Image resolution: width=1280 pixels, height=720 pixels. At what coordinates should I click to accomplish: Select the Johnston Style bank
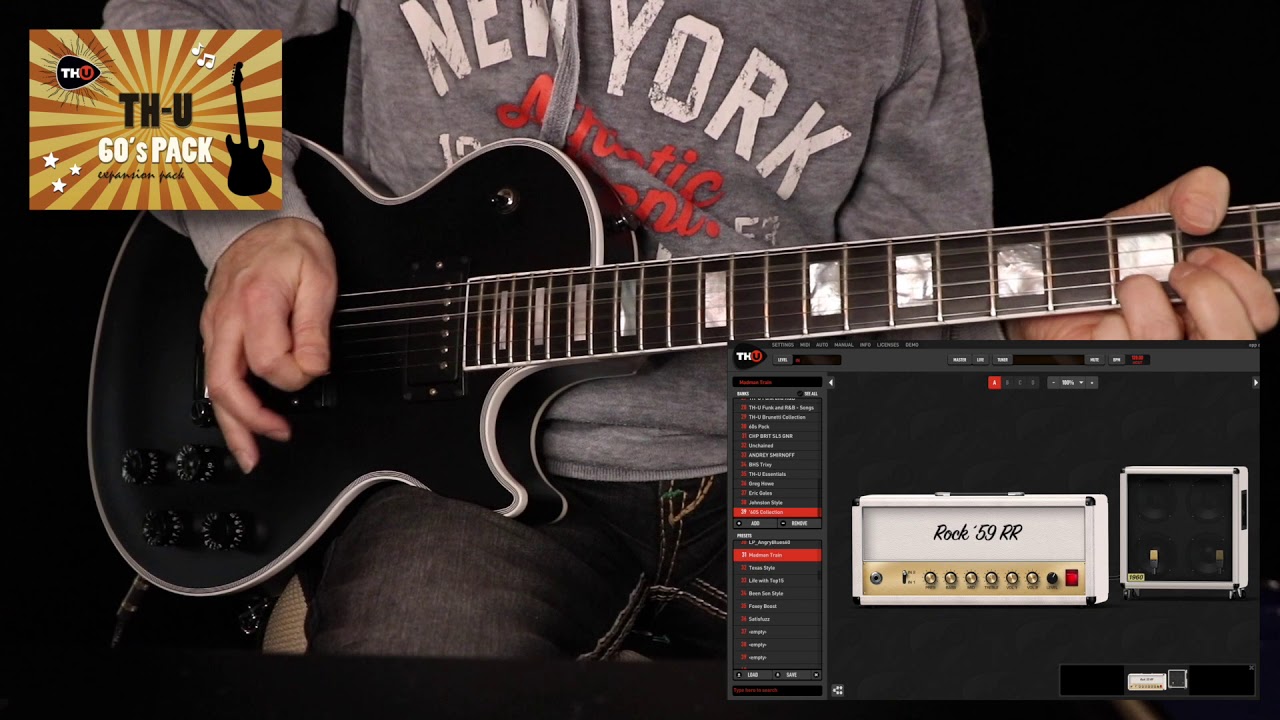click(777, 503)
